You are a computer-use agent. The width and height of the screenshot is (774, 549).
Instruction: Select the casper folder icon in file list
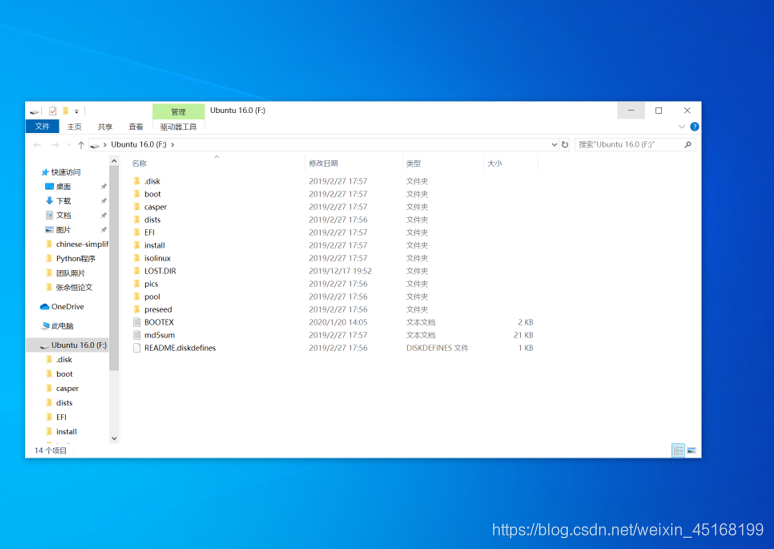(137, 206)
